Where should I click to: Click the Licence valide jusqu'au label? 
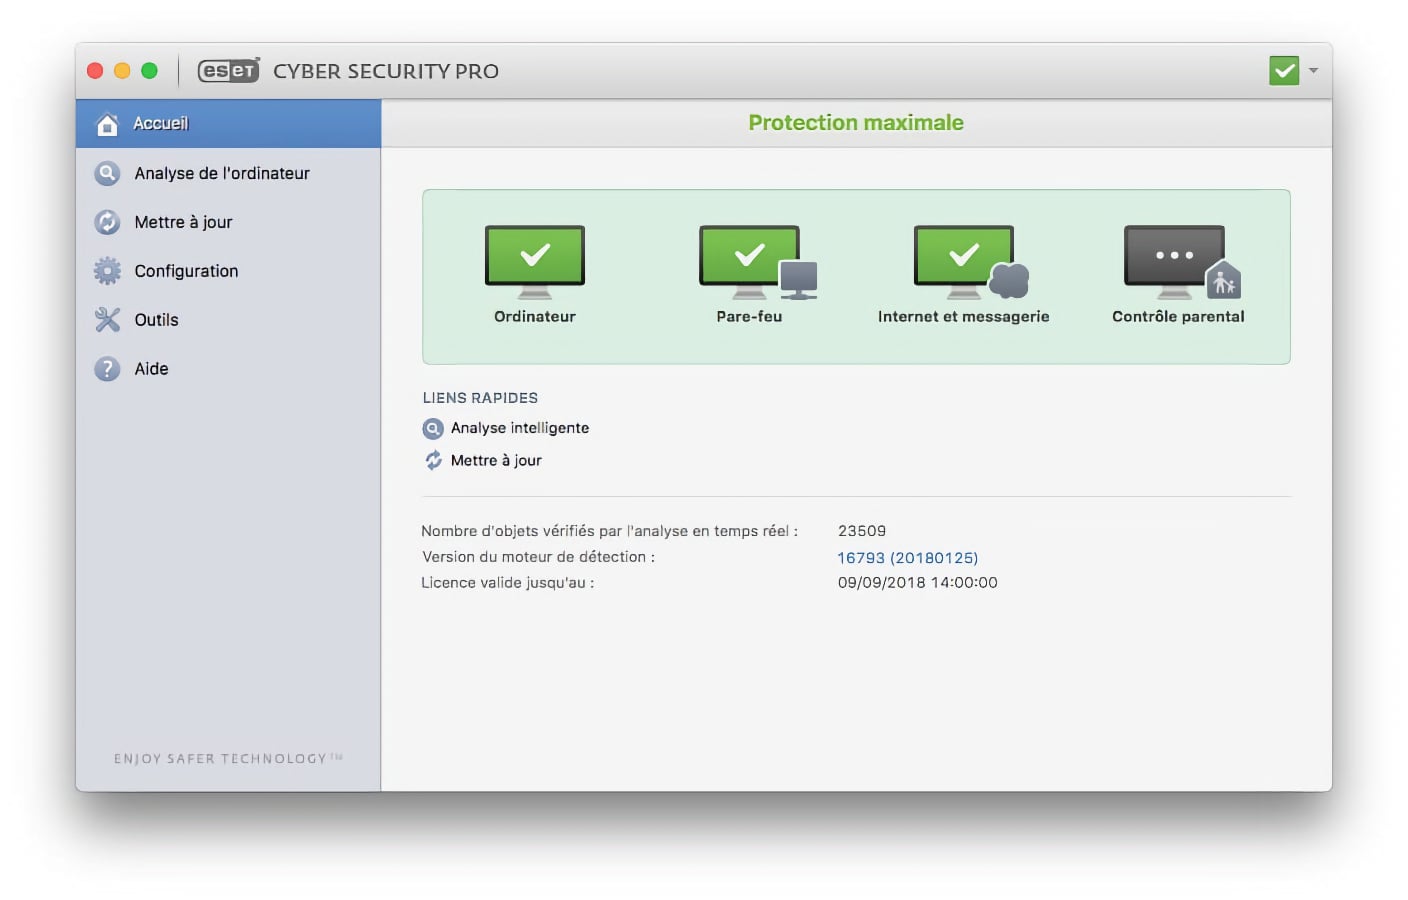[508, 583]
